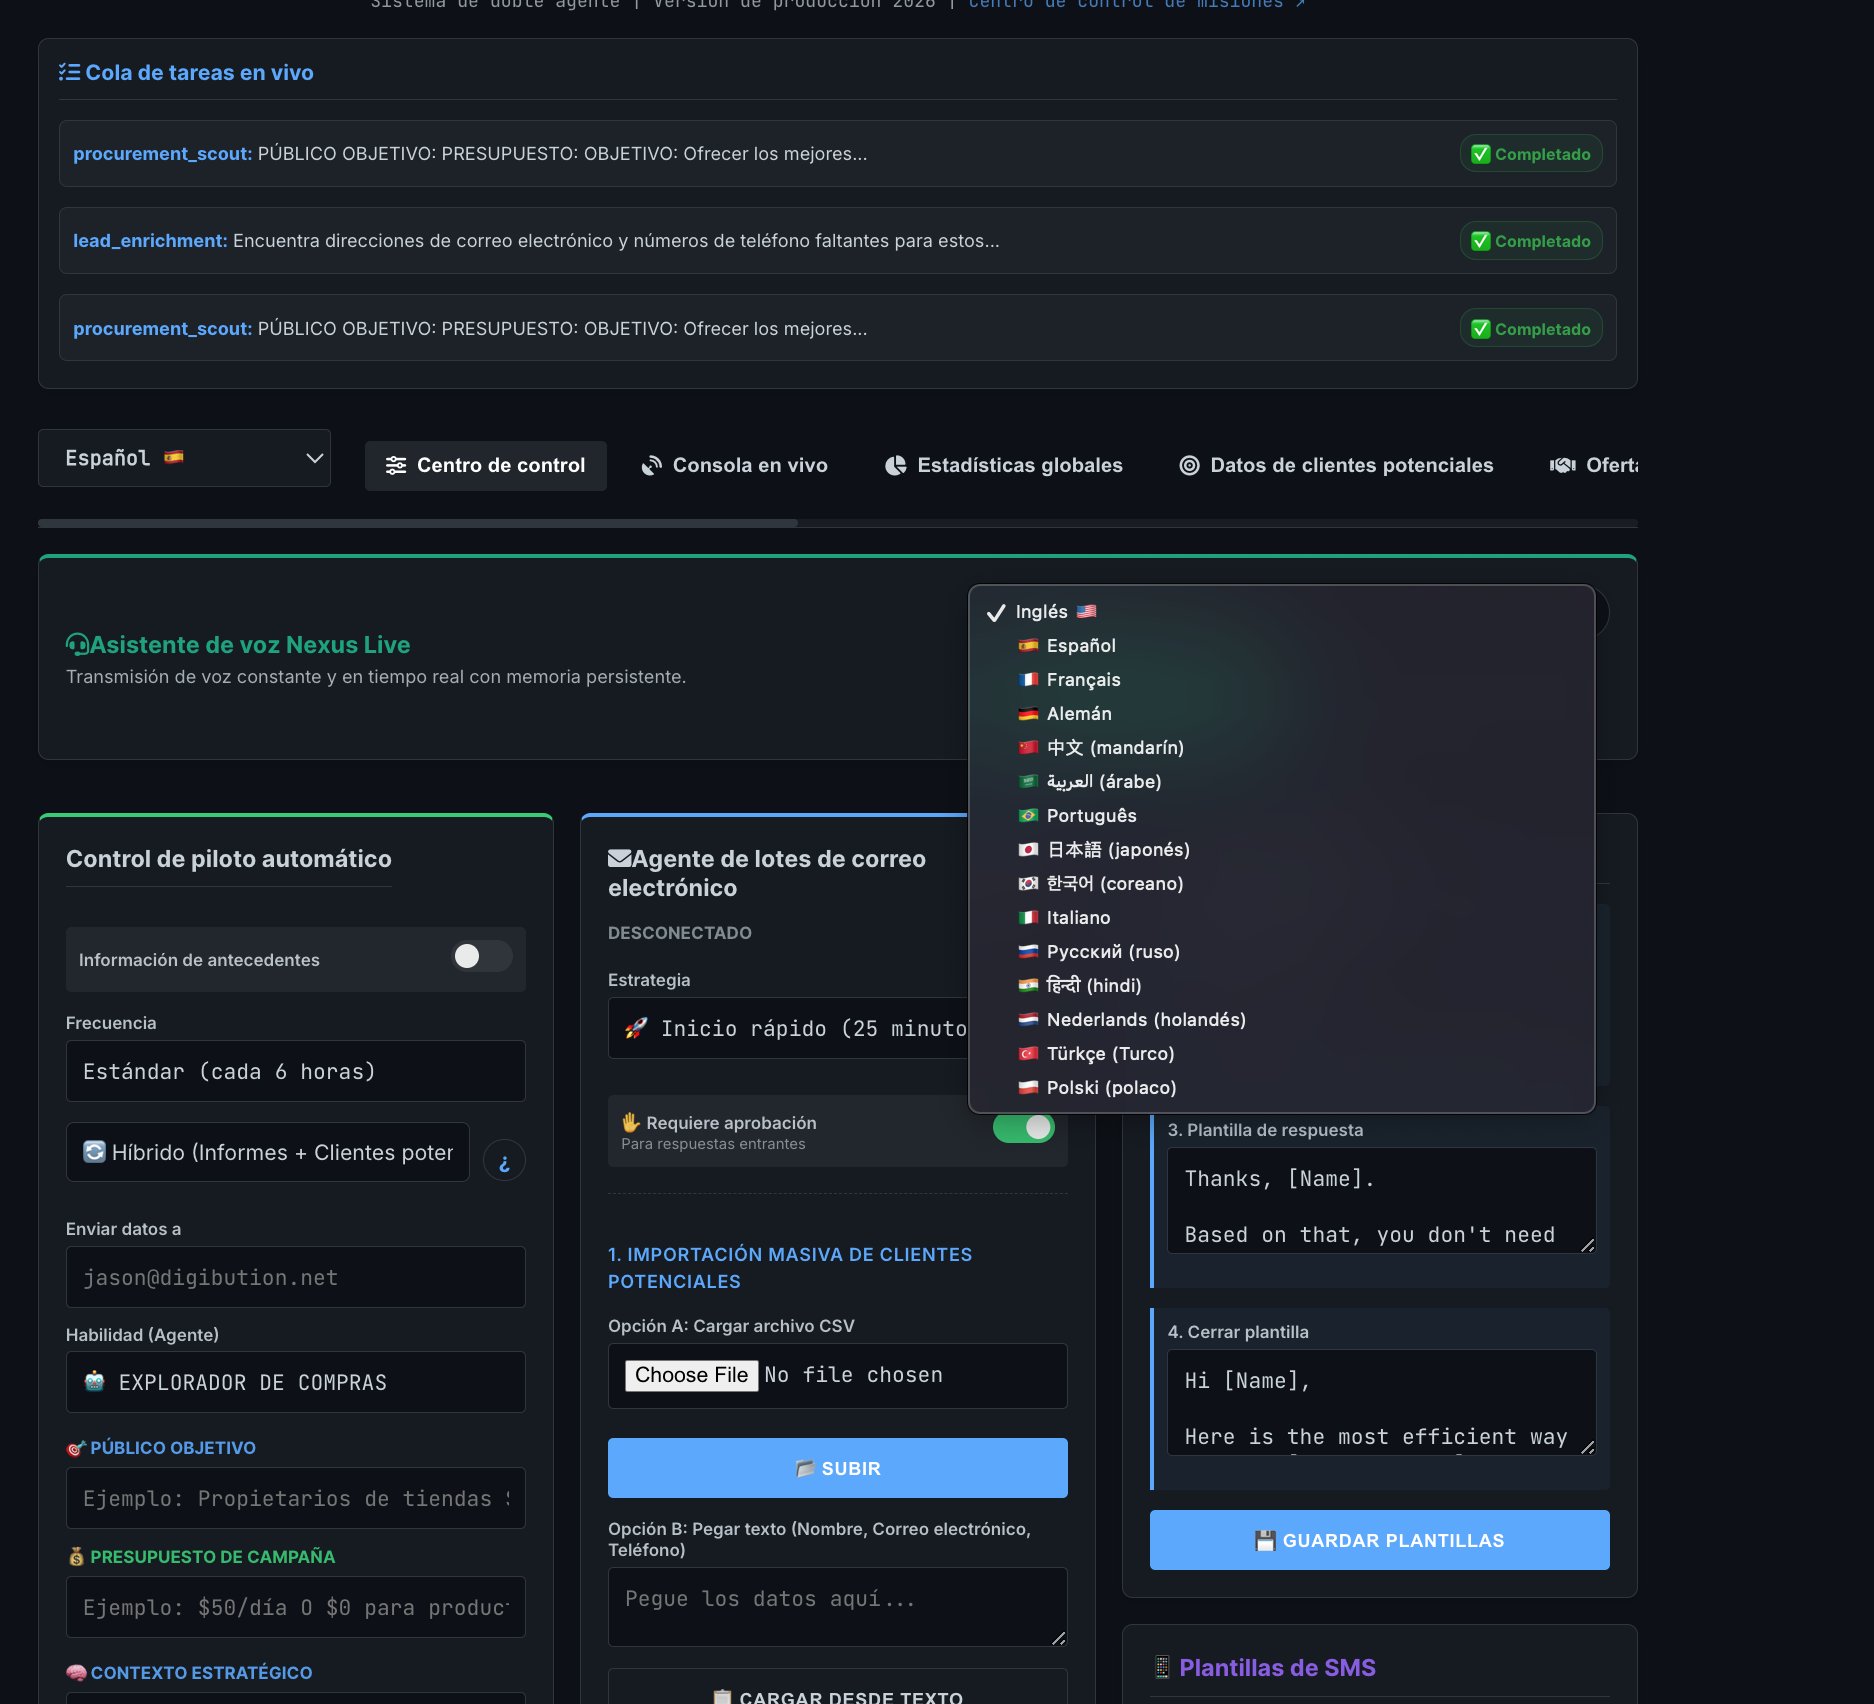Open Estadísticas globales tab

[x=1004, y=466]
